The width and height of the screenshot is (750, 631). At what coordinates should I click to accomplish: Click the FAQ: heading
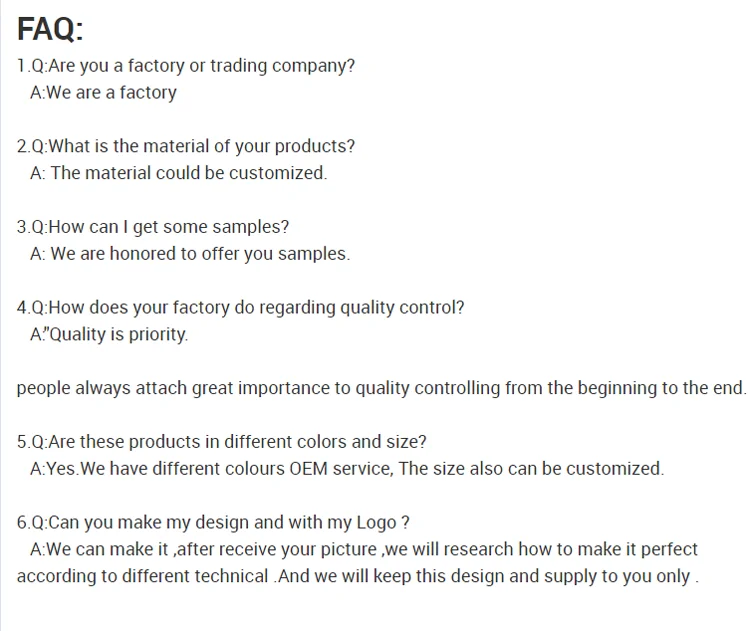coord(50,29)
